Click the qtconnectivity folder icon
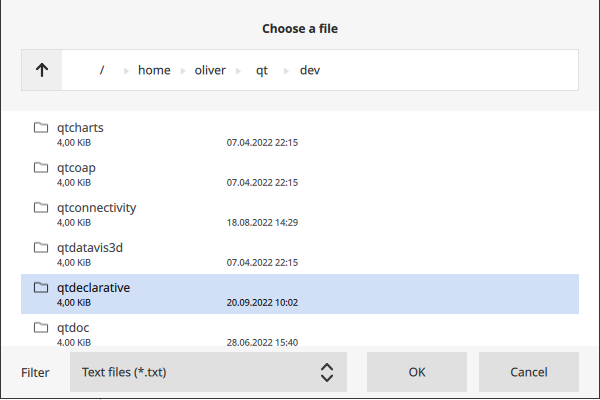This screenshot has width=600, height=400. 41,208
